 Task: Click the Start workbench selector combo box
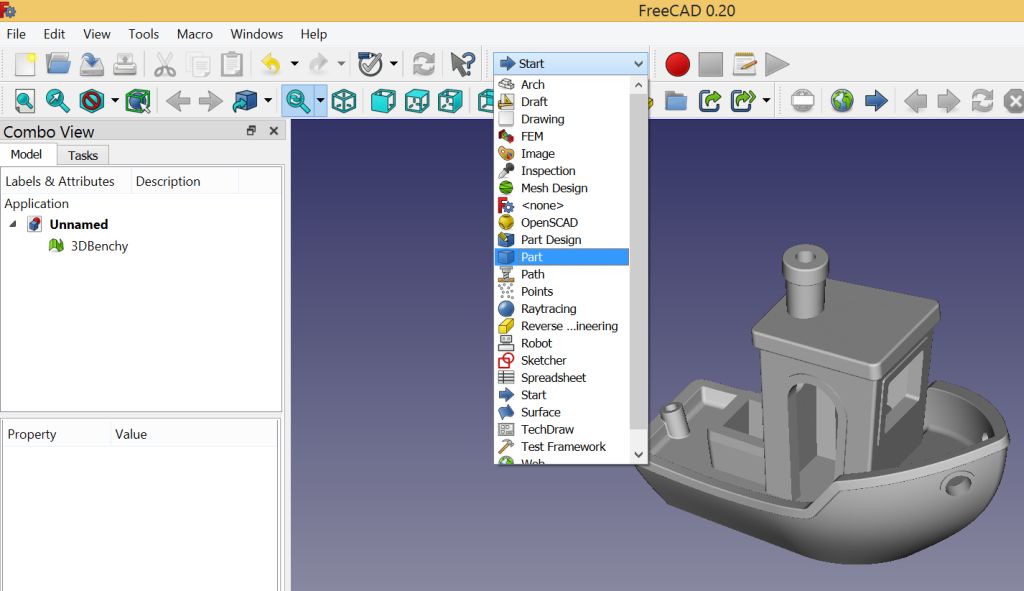click(x=571, y=63)
